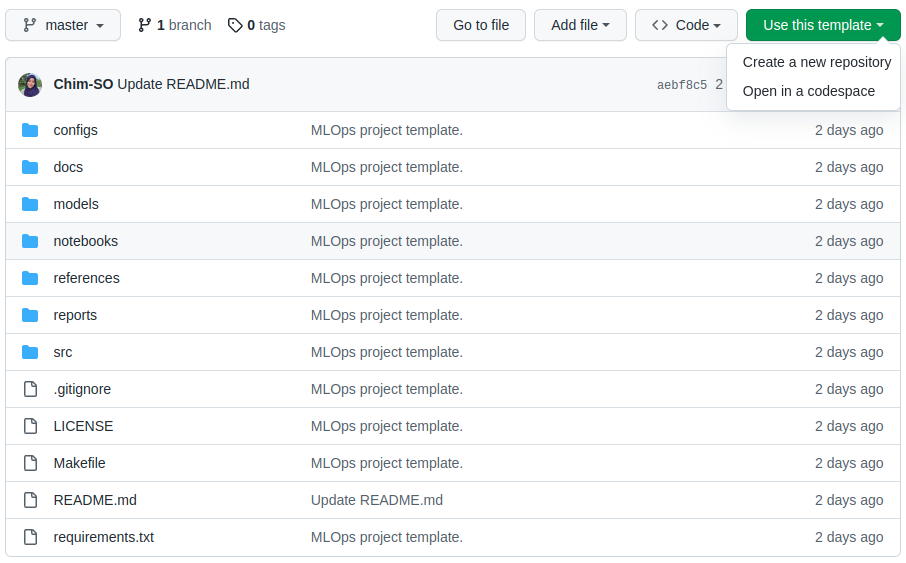Open the Makefile file
This screenshot has height=563, width=906.
point(80,463)
